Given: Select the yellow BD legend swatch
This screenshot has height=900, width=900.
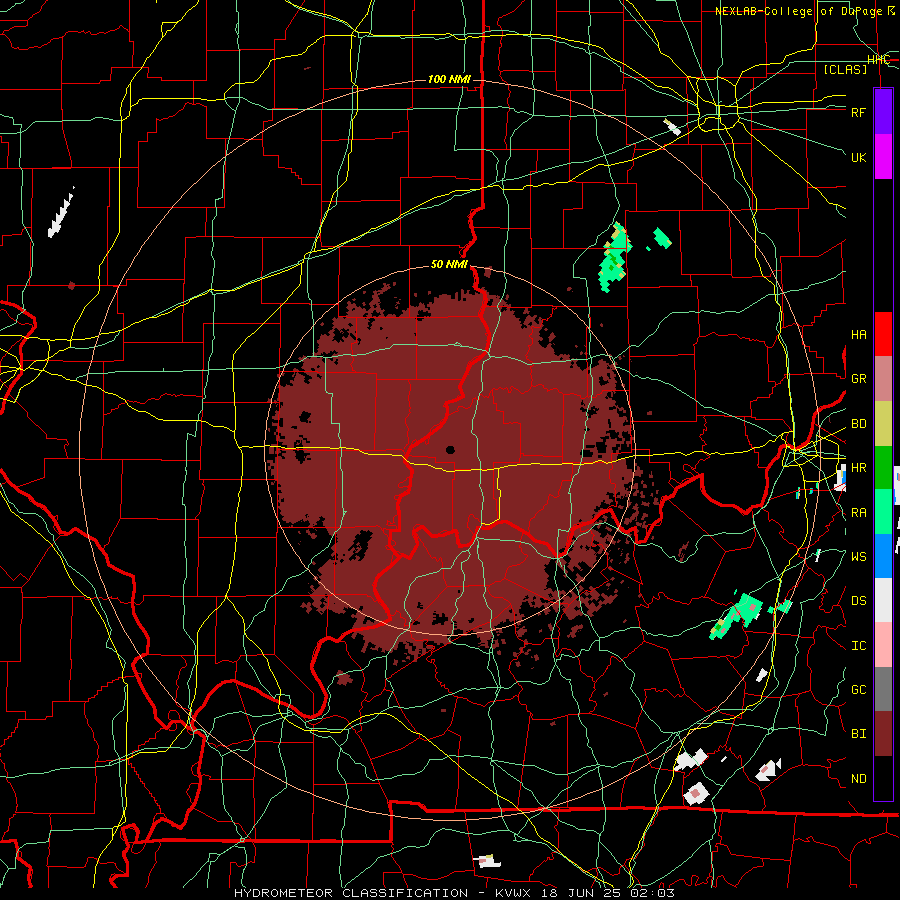Looking at the screenshot, I should point(883,423).
